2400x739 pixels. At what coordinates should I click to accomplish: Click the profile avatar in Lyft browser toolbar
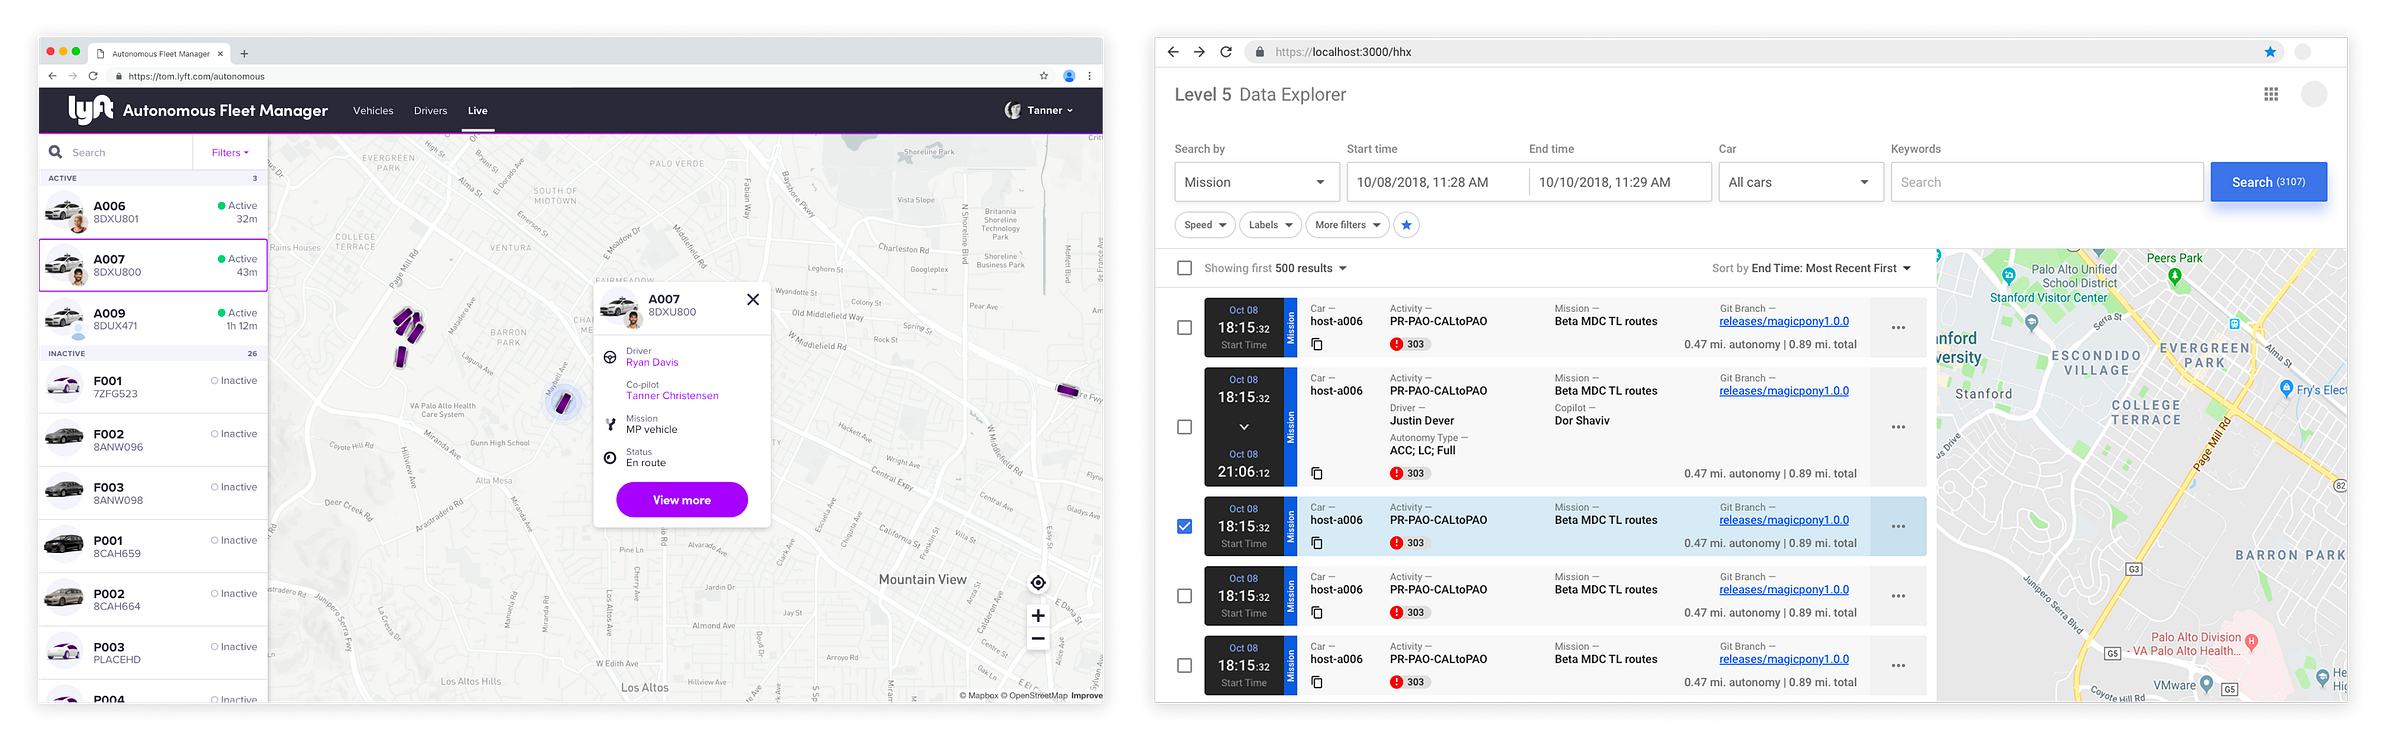click(1069, 76)
